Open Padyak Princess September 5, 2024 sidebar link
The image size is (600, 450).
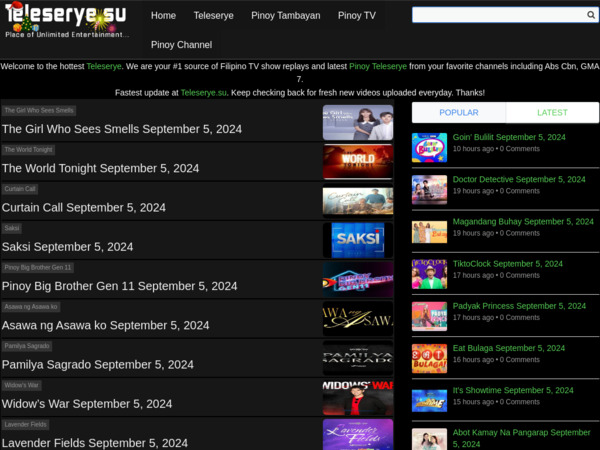coord(519,306)
